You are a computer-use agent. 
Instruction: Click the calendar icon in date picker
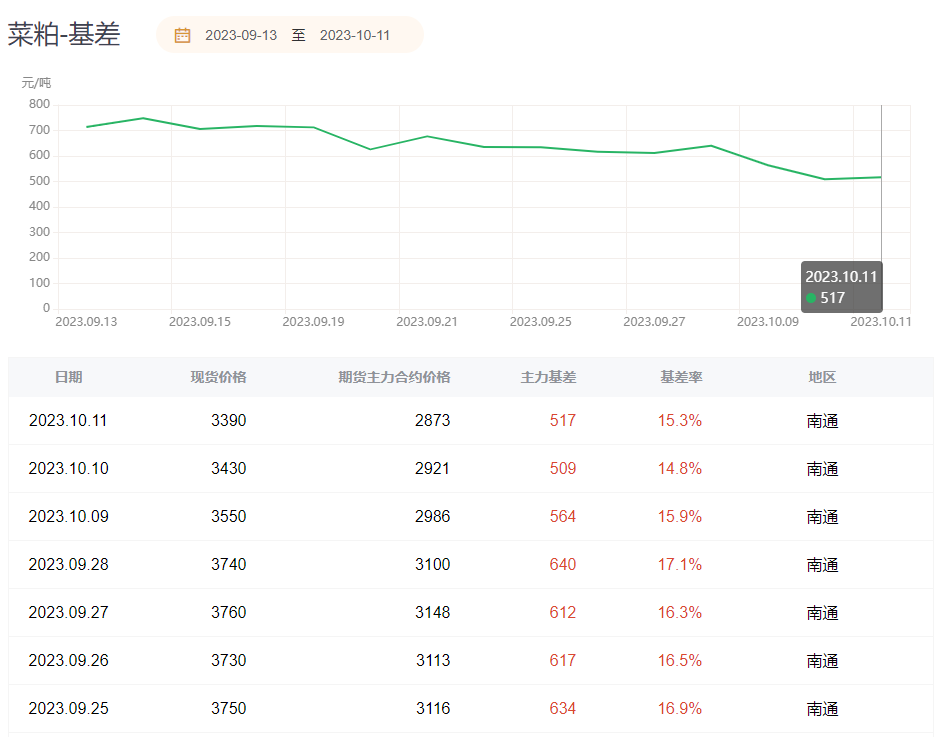point(182,35)
